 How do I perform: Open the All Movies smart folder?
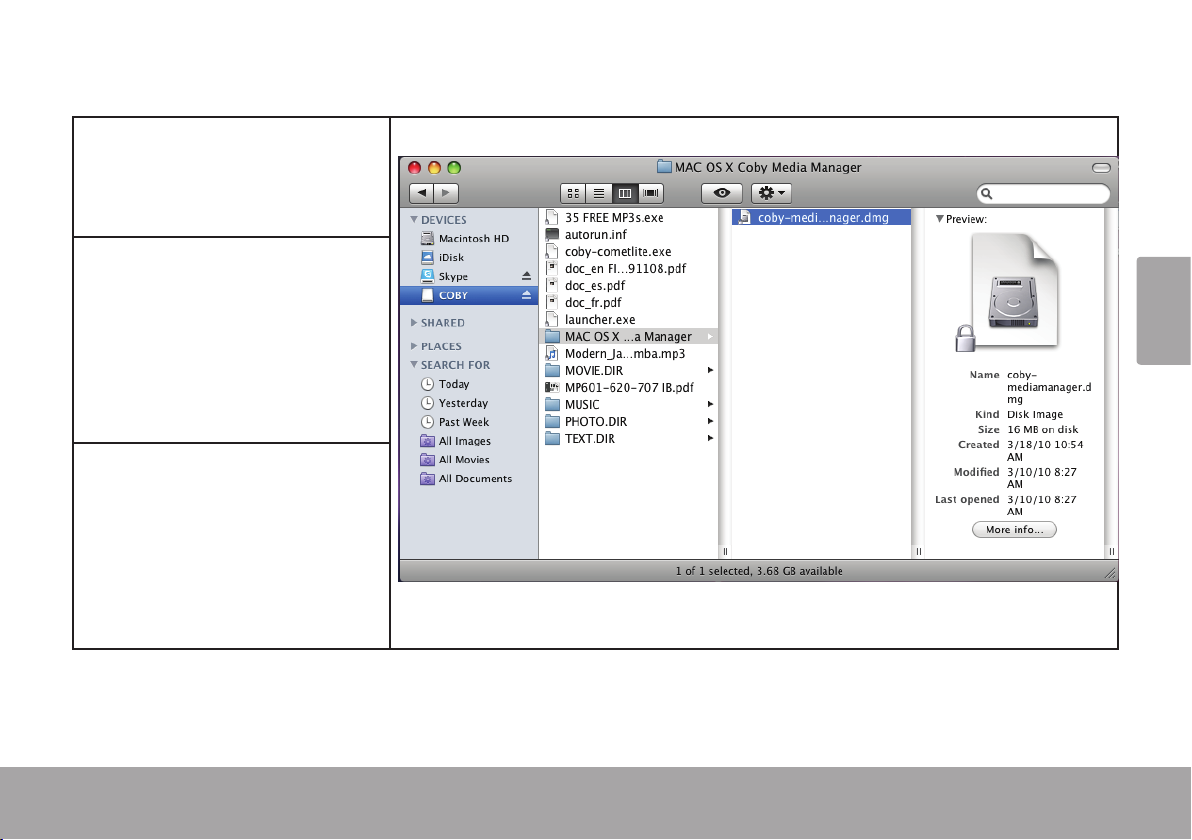click(x=469, y=460)
